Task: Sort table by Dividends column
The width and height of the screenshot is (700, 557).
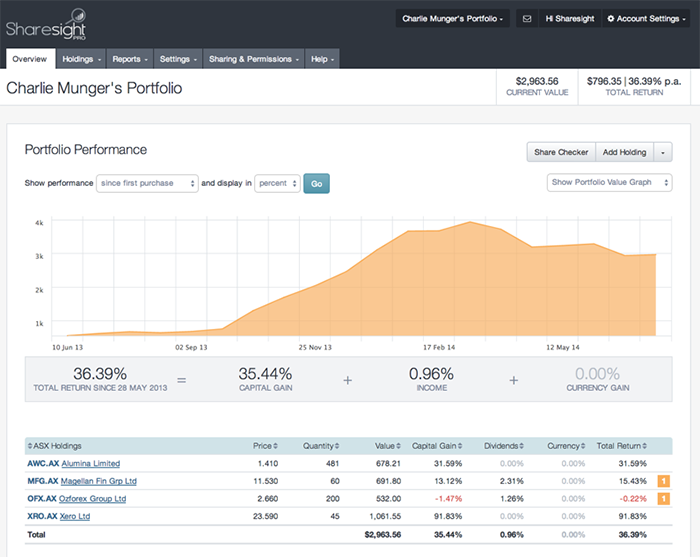Action: coord(504,446)
